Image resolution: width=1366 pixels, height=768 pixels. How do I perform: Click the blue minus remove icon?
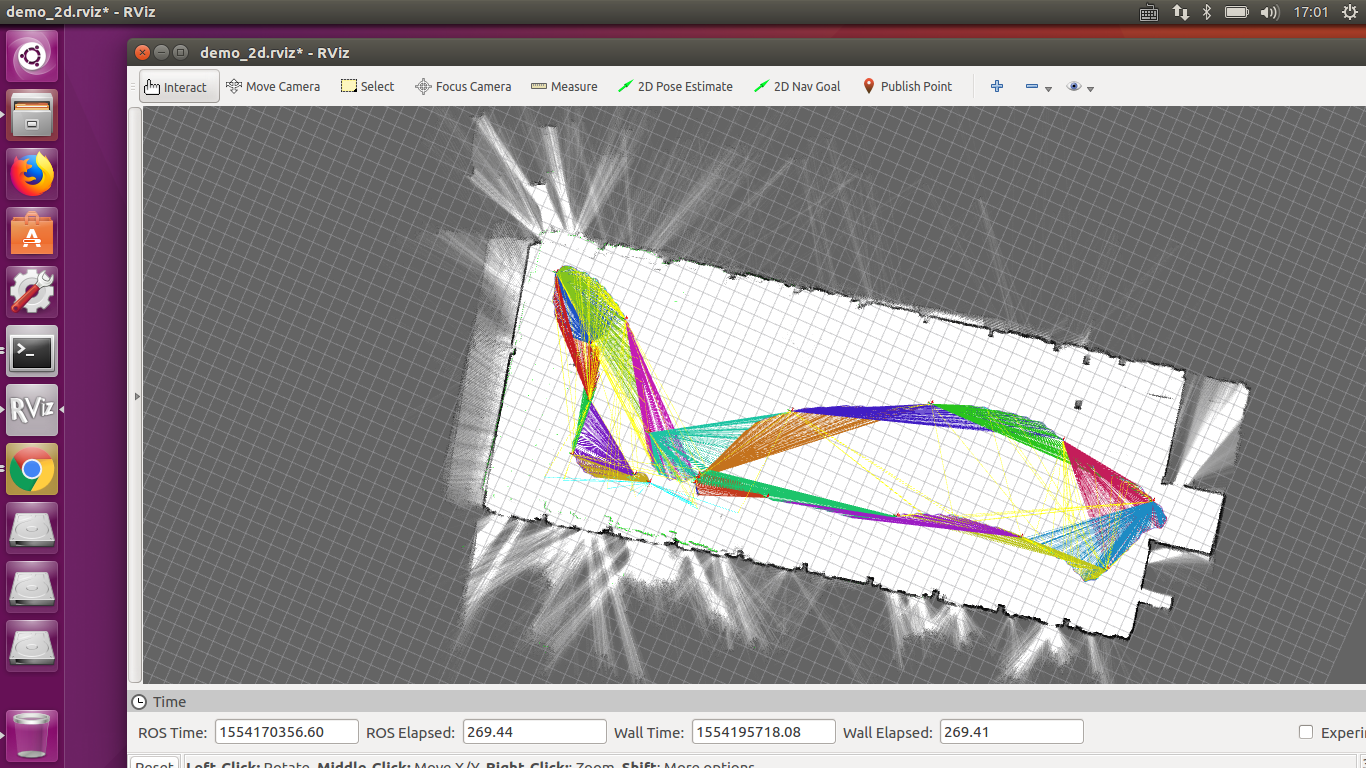coord(1031,87)
